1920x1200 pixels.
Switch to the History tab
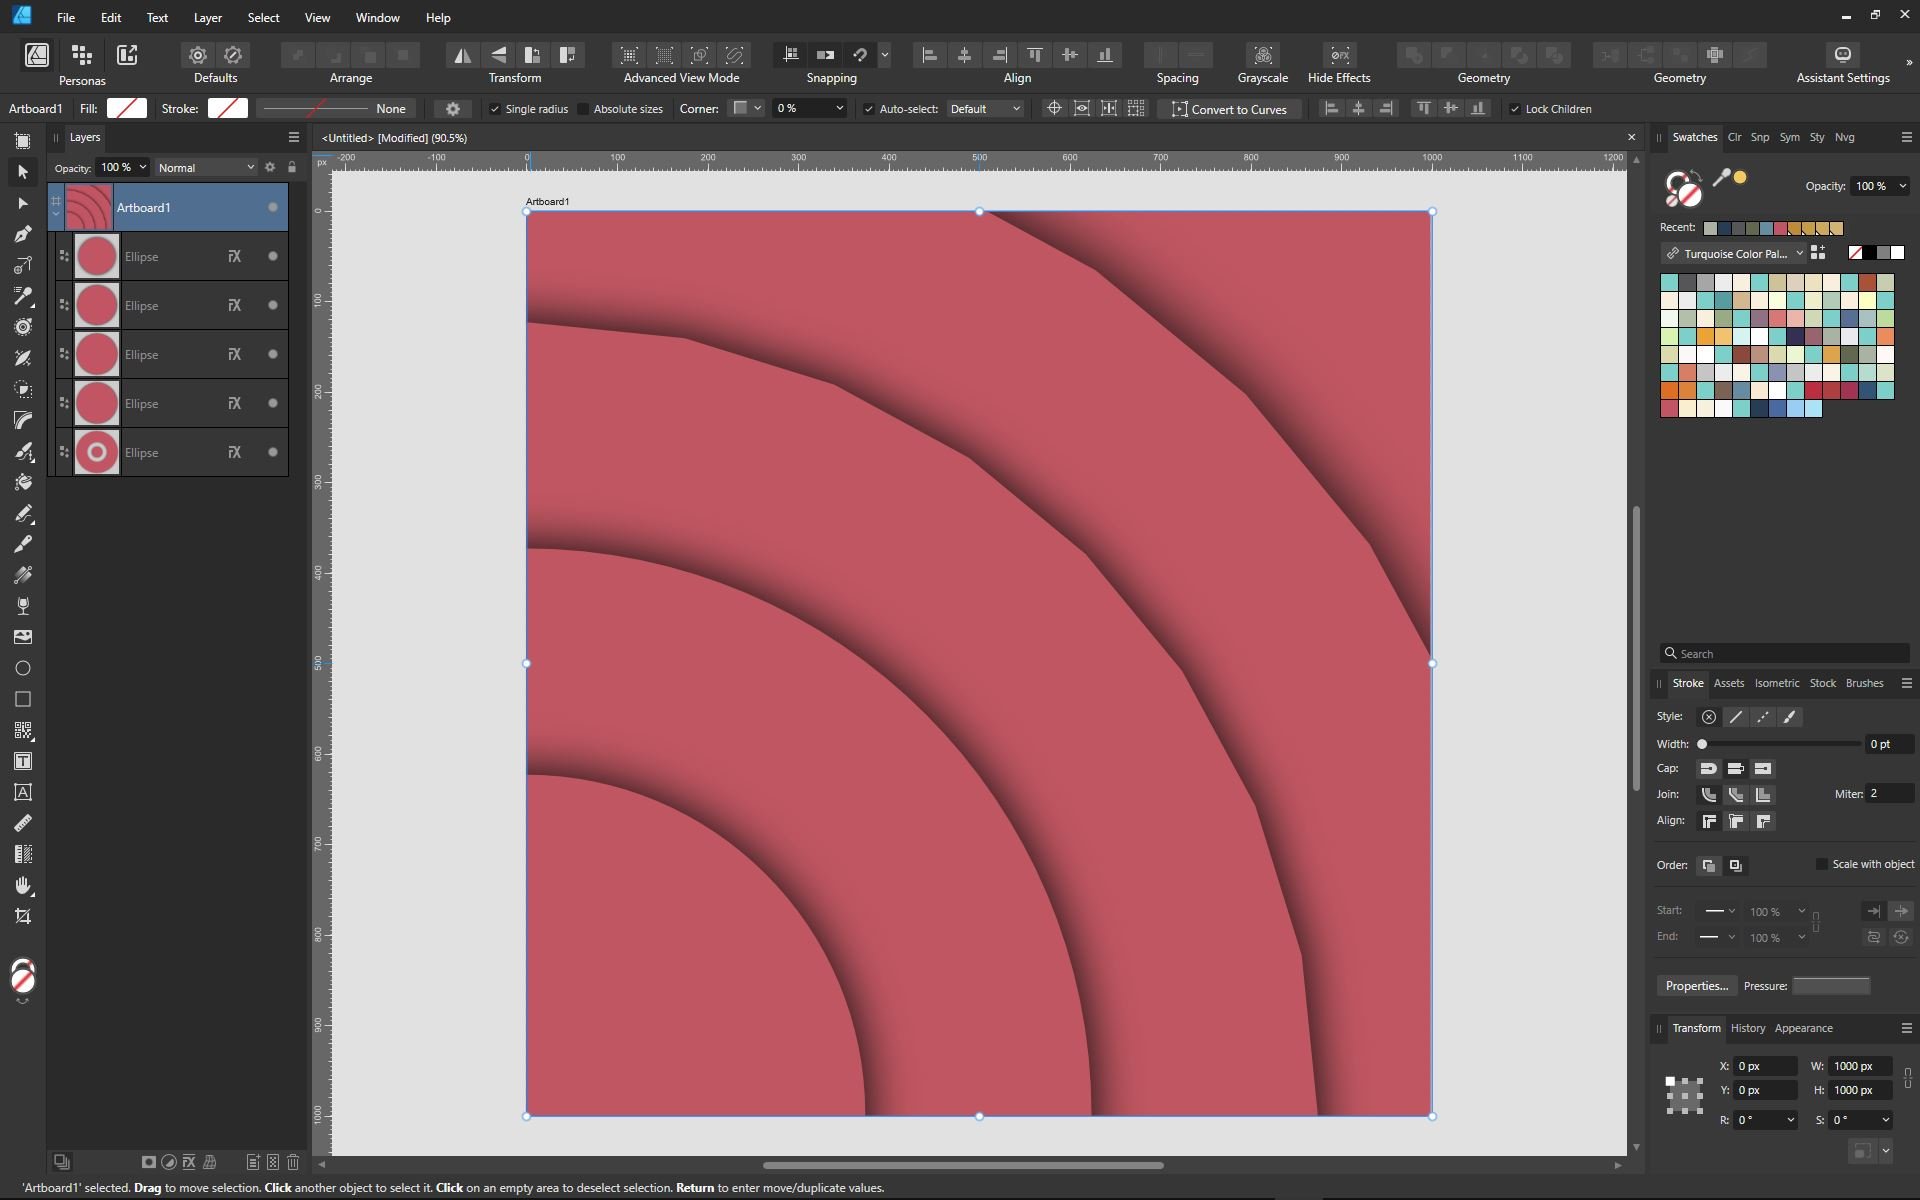[1747, 1028]
